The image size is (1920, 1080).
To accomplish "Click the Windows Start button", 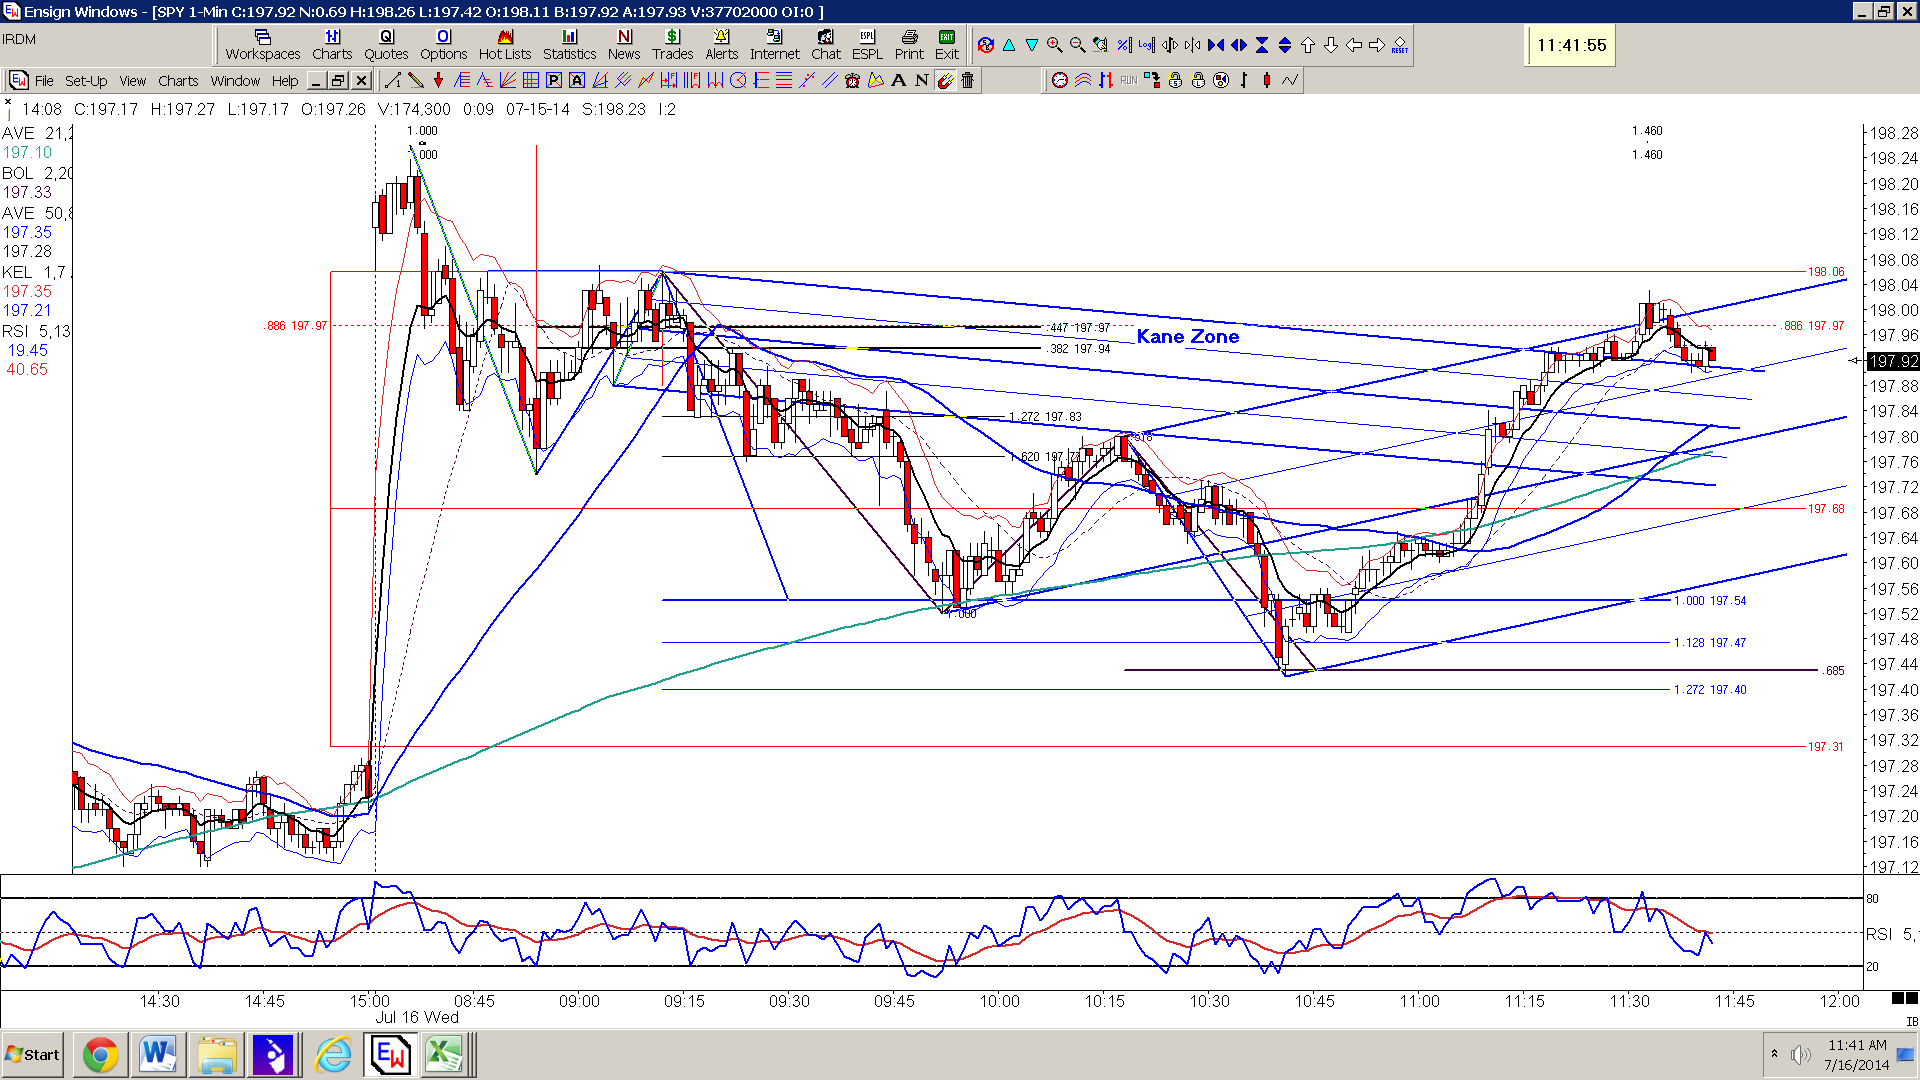I will (33, 1055).
